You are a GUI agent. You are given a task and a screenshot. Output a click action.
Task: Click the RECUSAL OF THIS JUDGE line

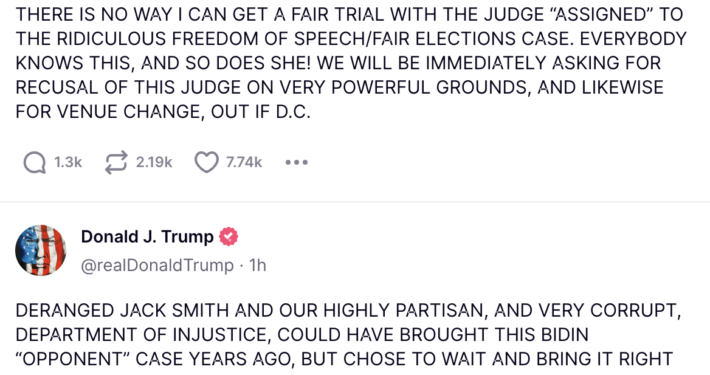pos(340,87)
